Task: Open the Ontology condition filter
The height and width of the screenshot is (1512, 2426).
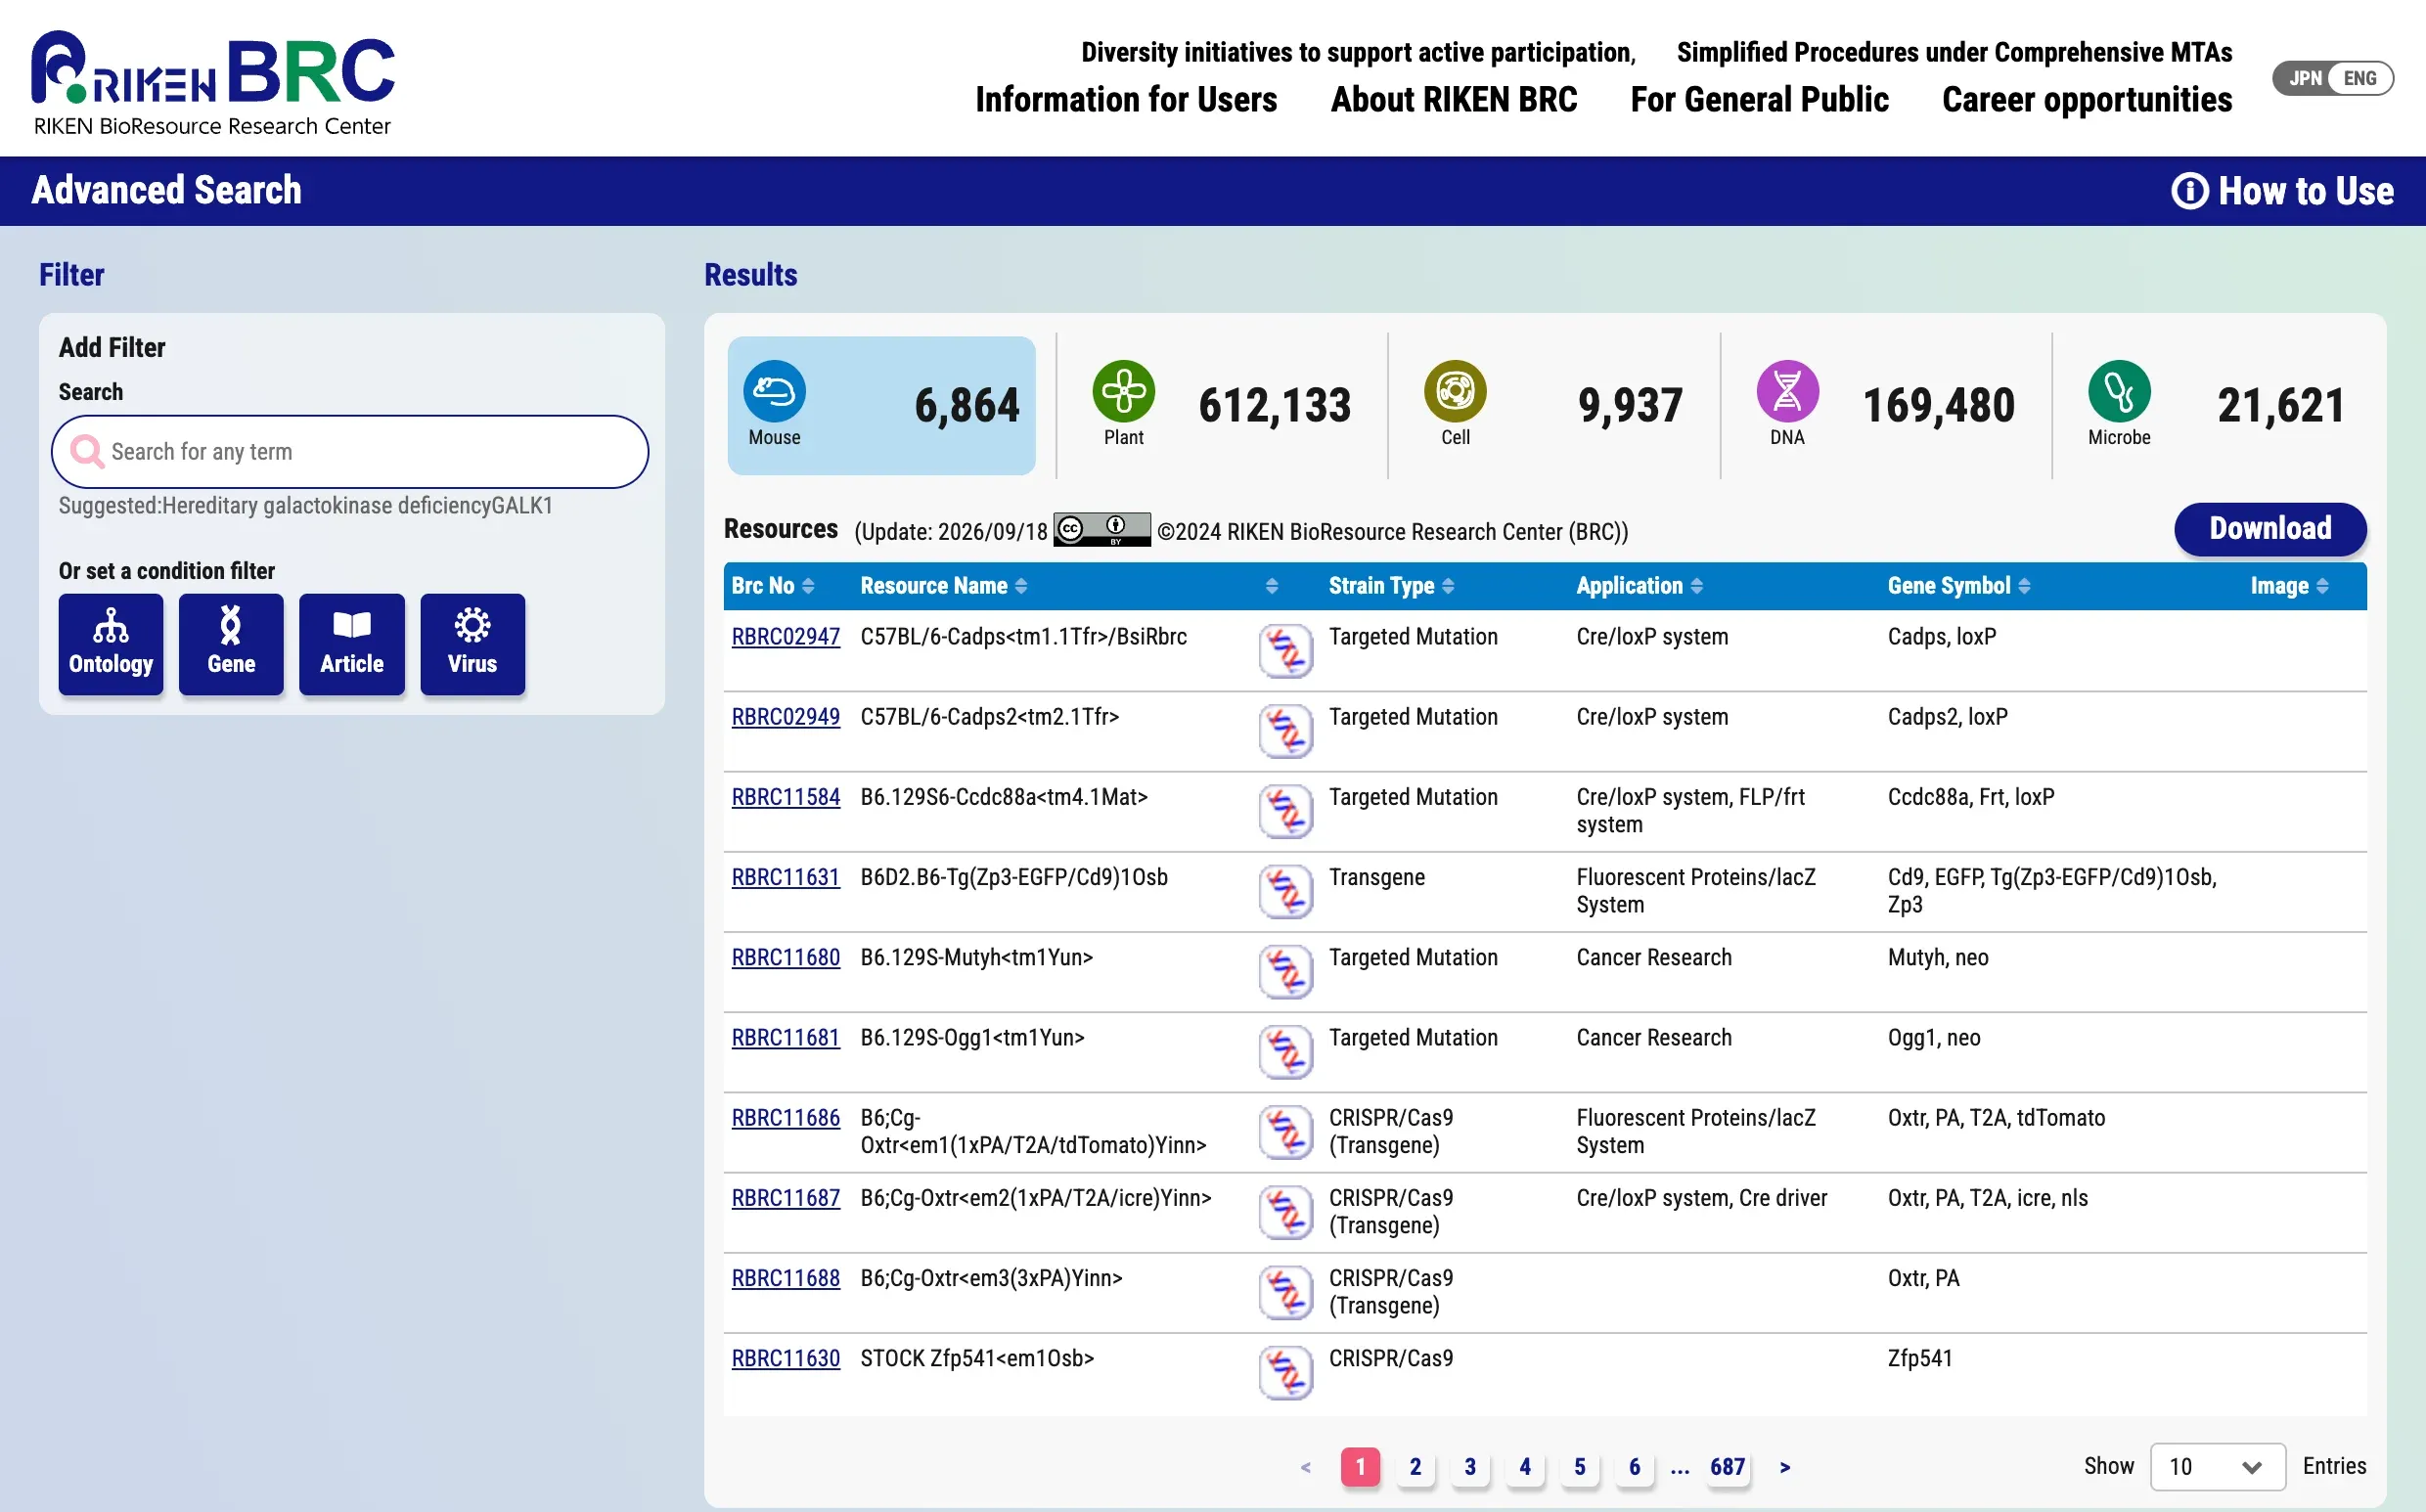Action: click(111, 644)
